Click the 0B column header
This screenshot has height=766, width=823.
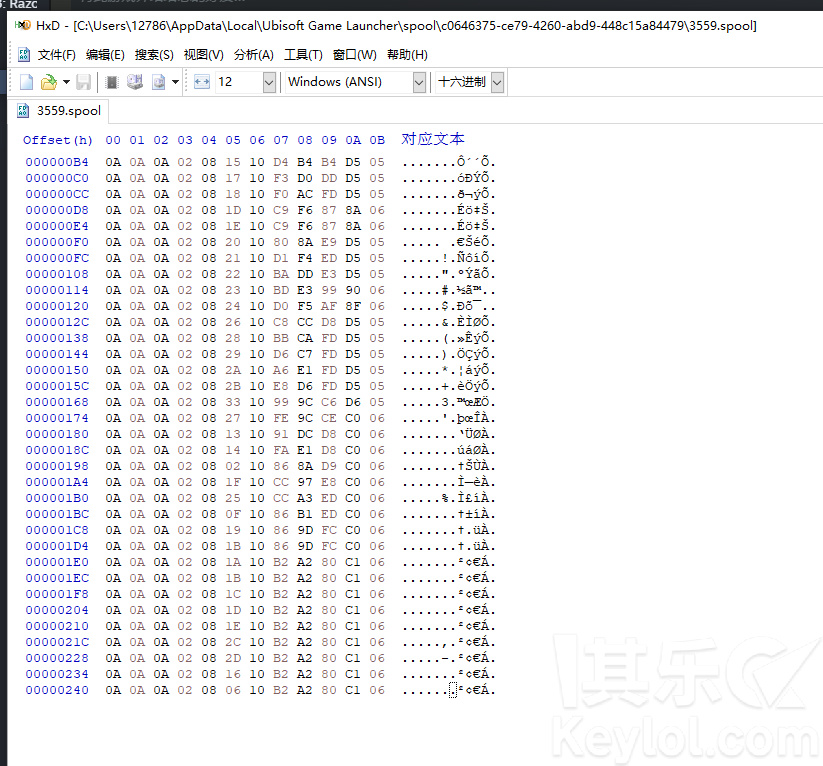pyautogui.click(x=377, y=140)
